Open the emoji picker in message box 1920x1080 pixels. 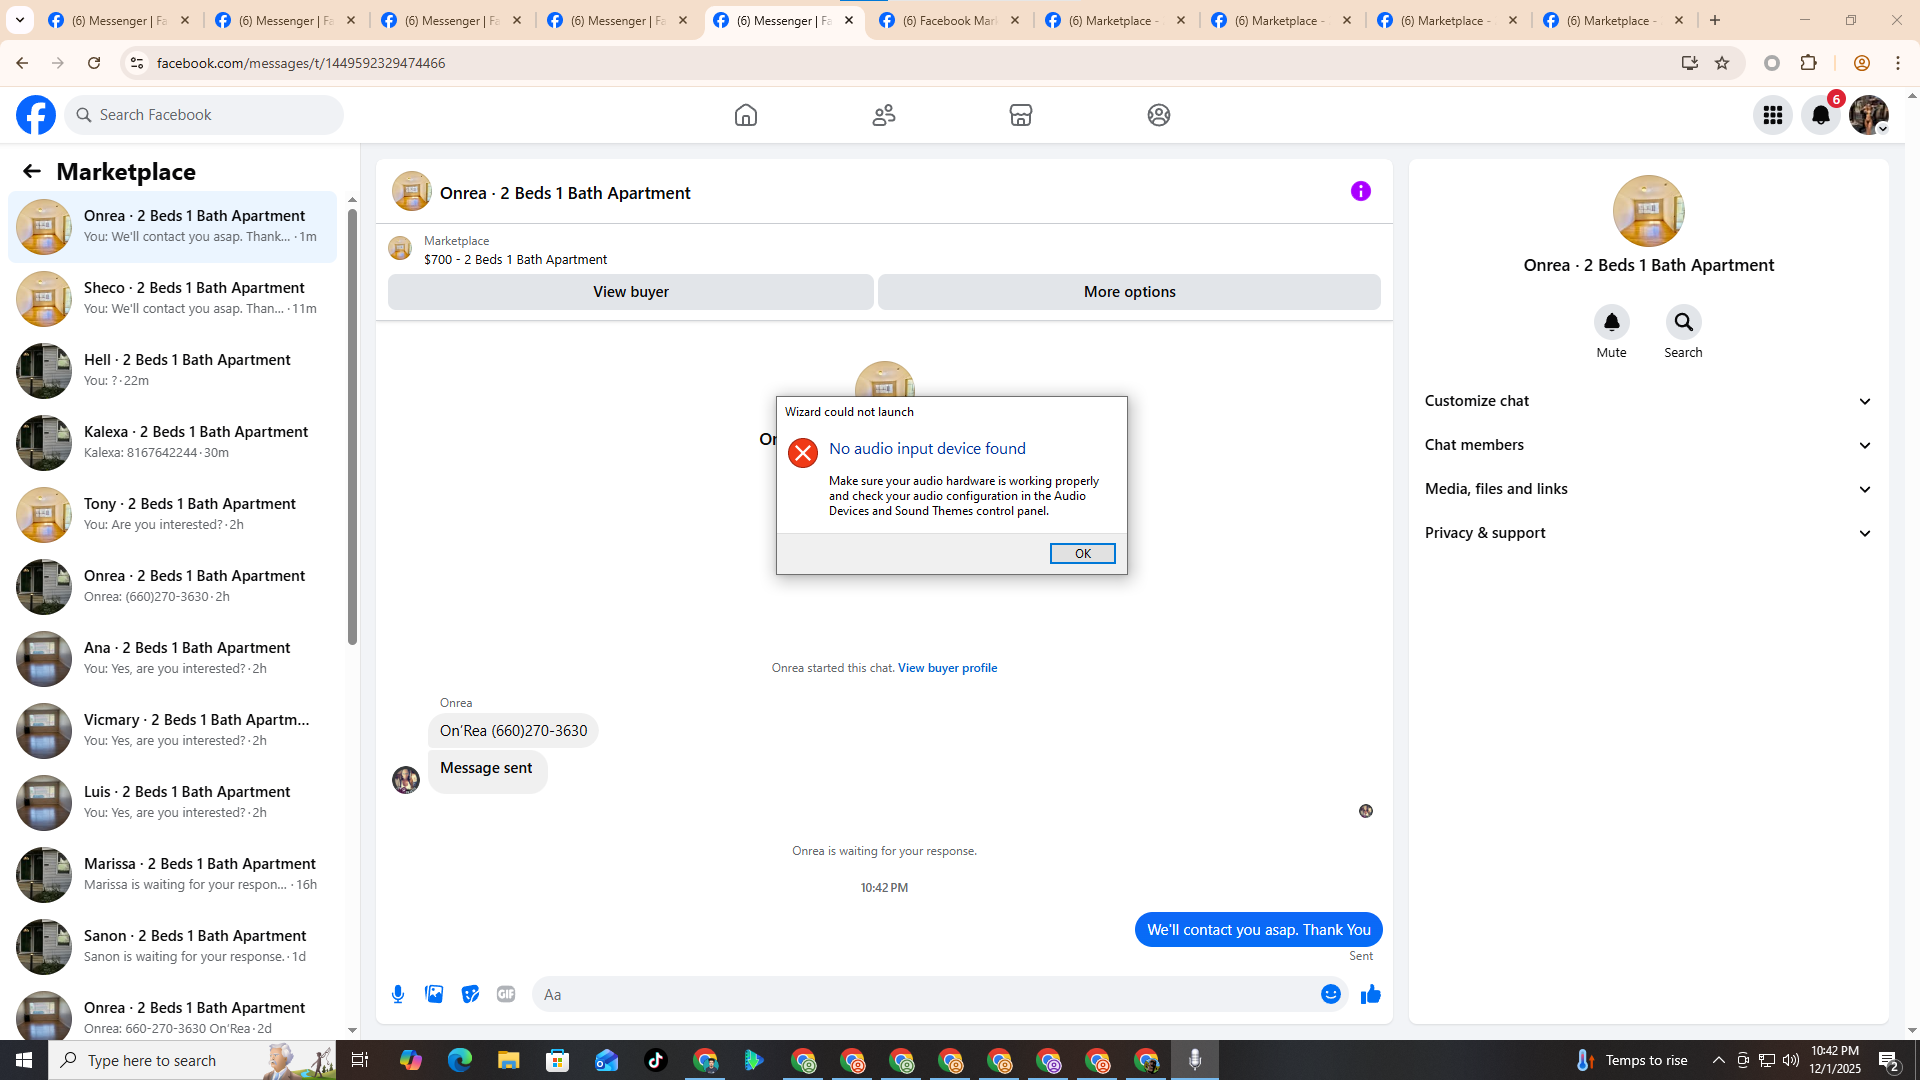pyautogui.click(x=1331, y=994)
